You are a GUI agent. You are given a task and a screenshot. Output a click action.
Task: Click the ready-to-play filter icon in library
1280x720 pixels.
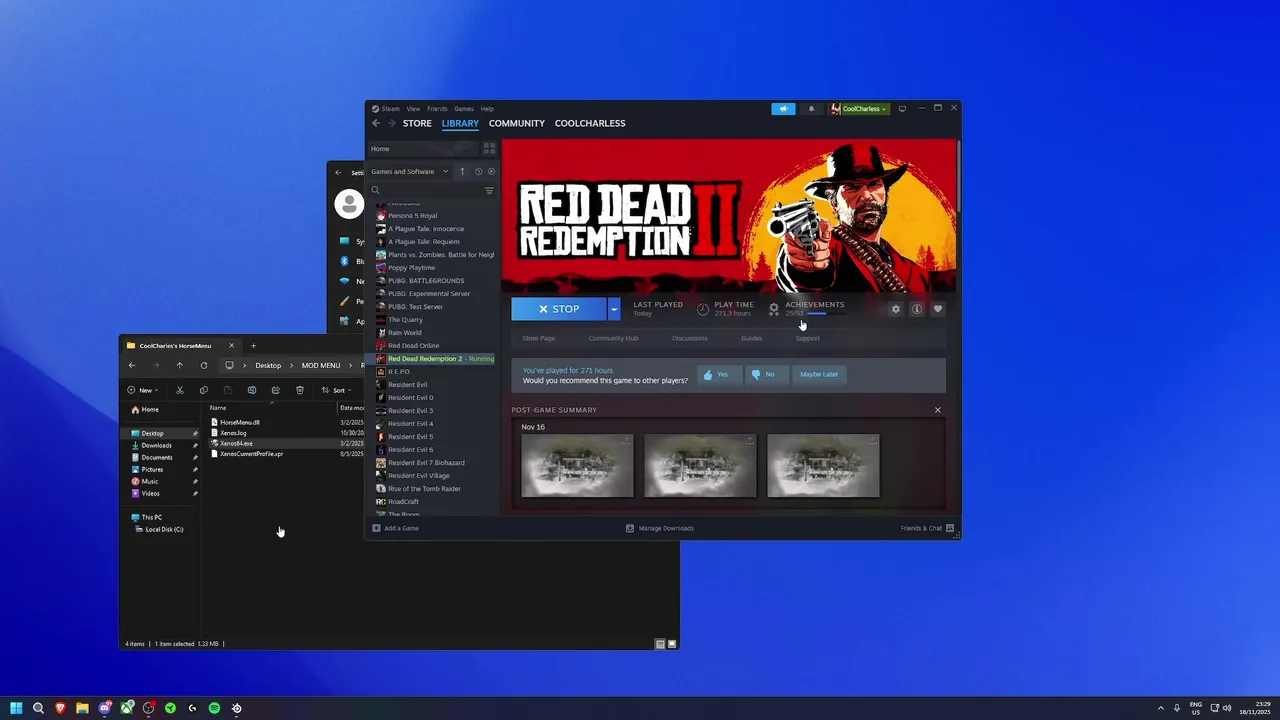(x=491, y=172)
